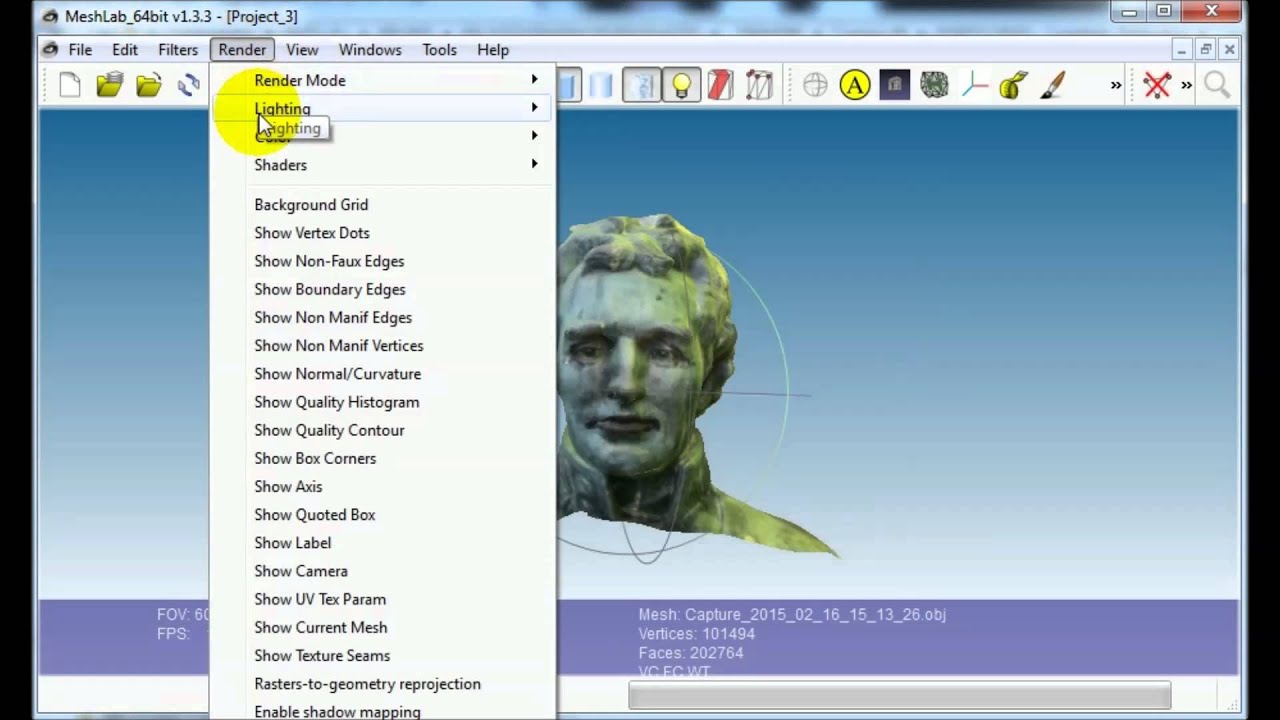
Task: Open the Help menu
Action: 493,49
